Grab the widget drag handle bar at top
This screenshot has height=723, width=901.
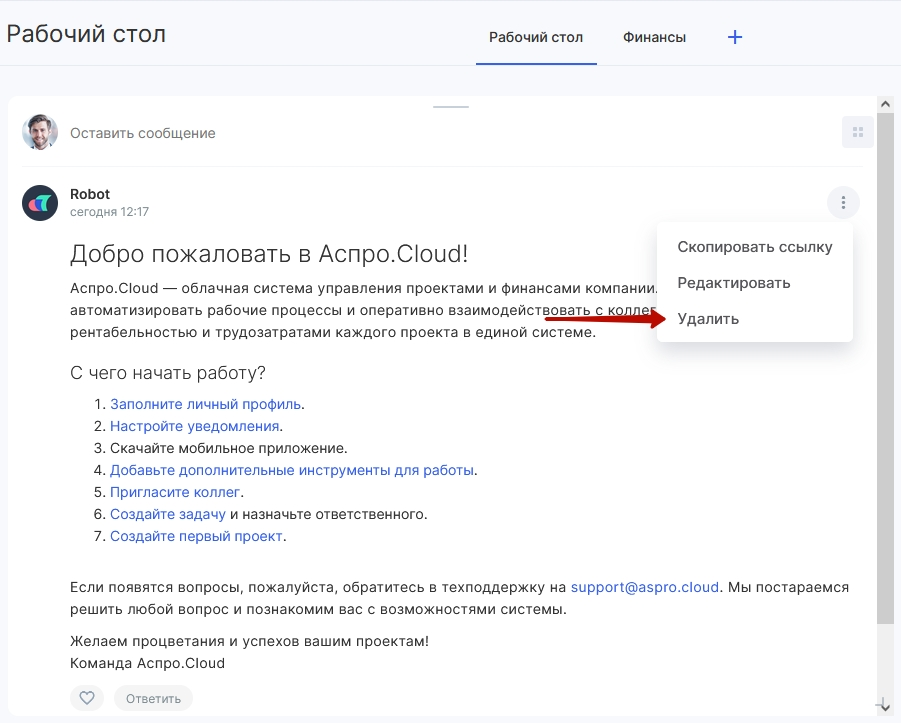[450, 107]
